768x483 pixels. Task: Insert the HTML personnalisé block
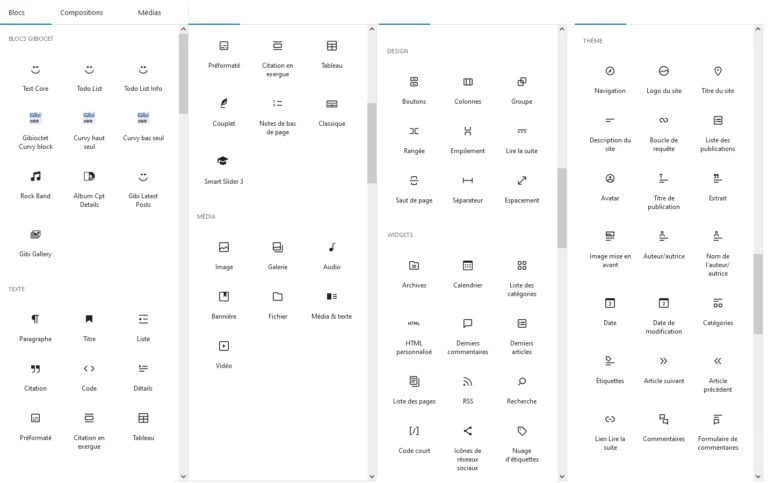[414, 337]
